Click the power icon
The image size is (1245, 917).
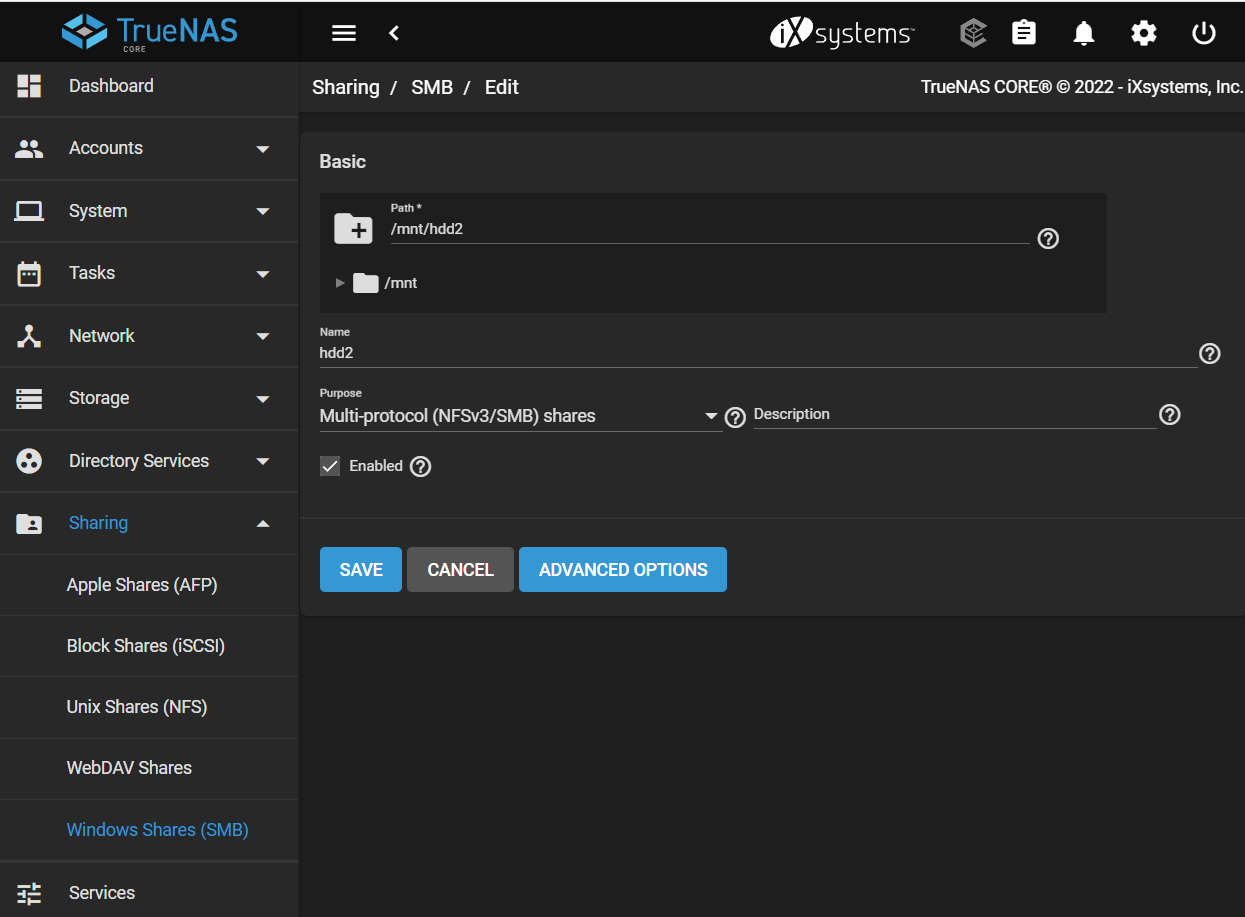1204,33
